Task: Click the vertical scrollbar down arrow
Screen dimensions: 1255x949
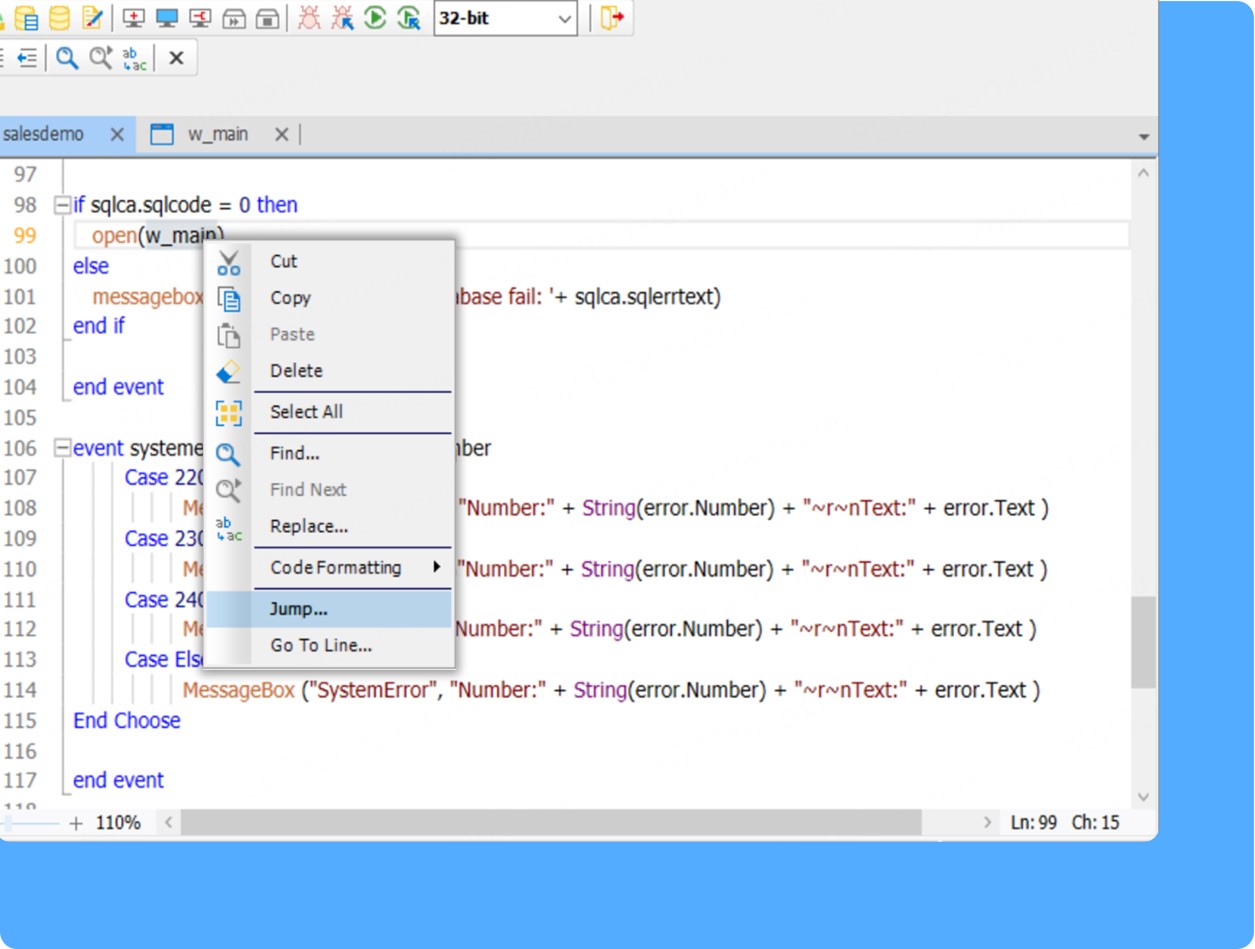Action: [x=1144, y=797]
